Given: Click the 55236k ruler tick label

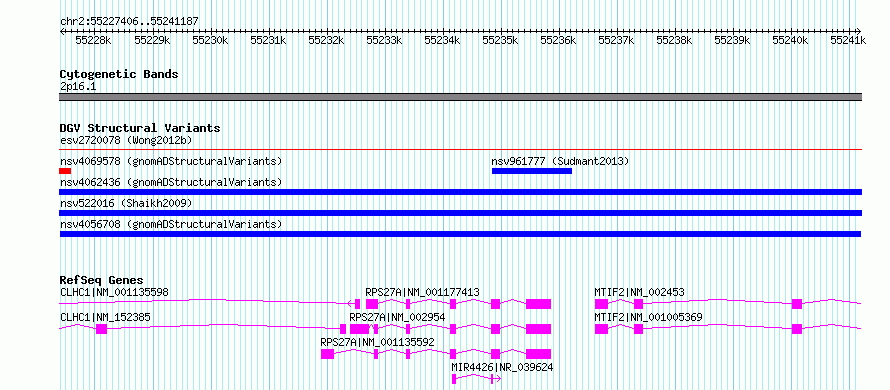Looking at the screenshot, I should coord(558,40).
